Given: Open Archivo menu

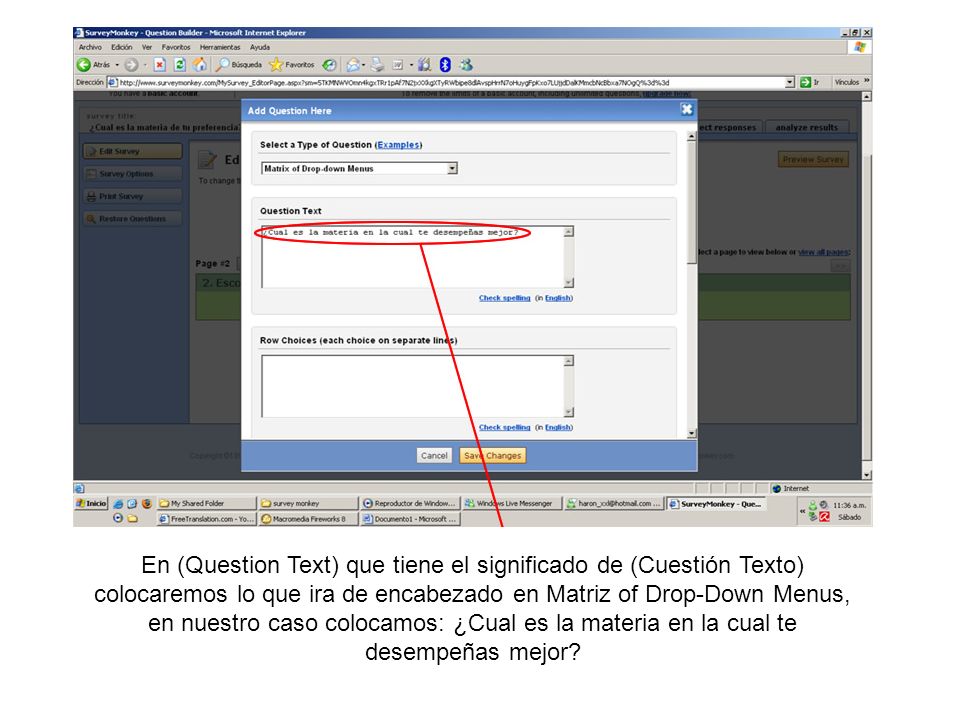Looking at the screenshot, I should pyautogui.click(x=90, y=47).
